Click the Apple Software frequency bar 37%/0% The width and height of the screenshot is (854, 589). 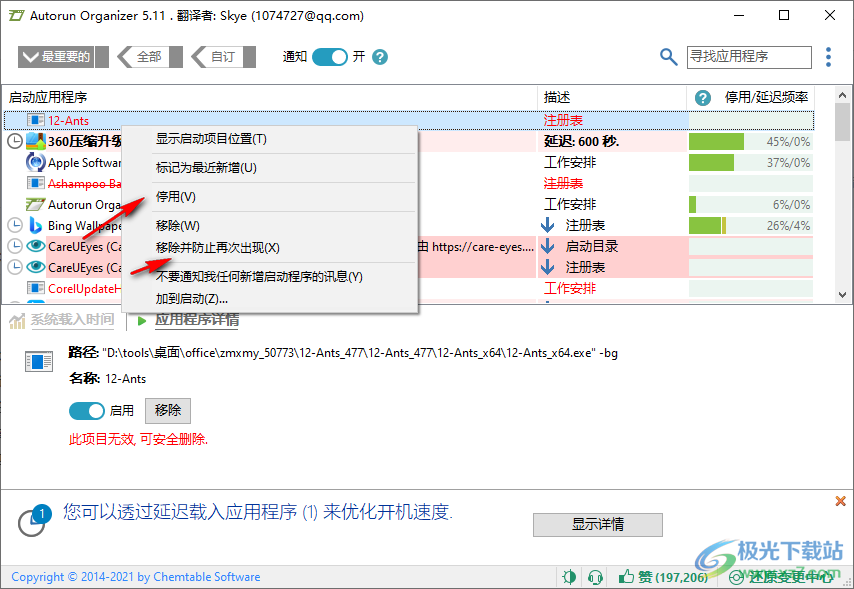click(x=751, y=162)
